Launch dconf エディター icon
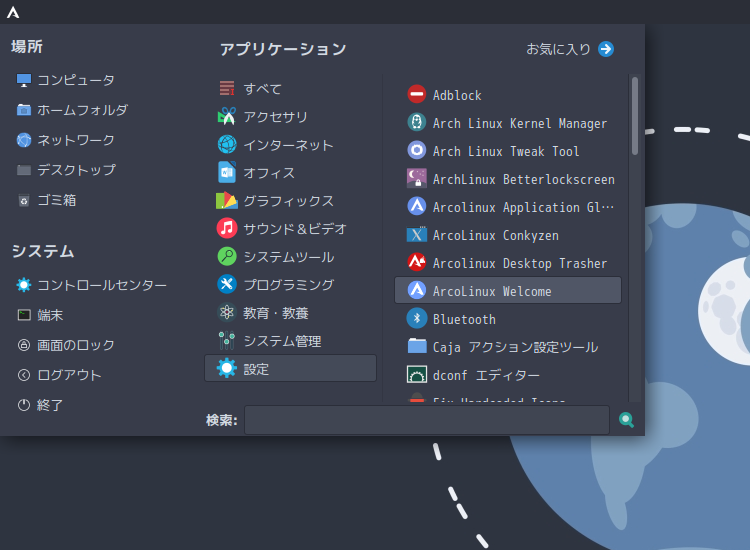Image resolution: width=750 pixels, height=550 pixels. [x=417, y=374]
